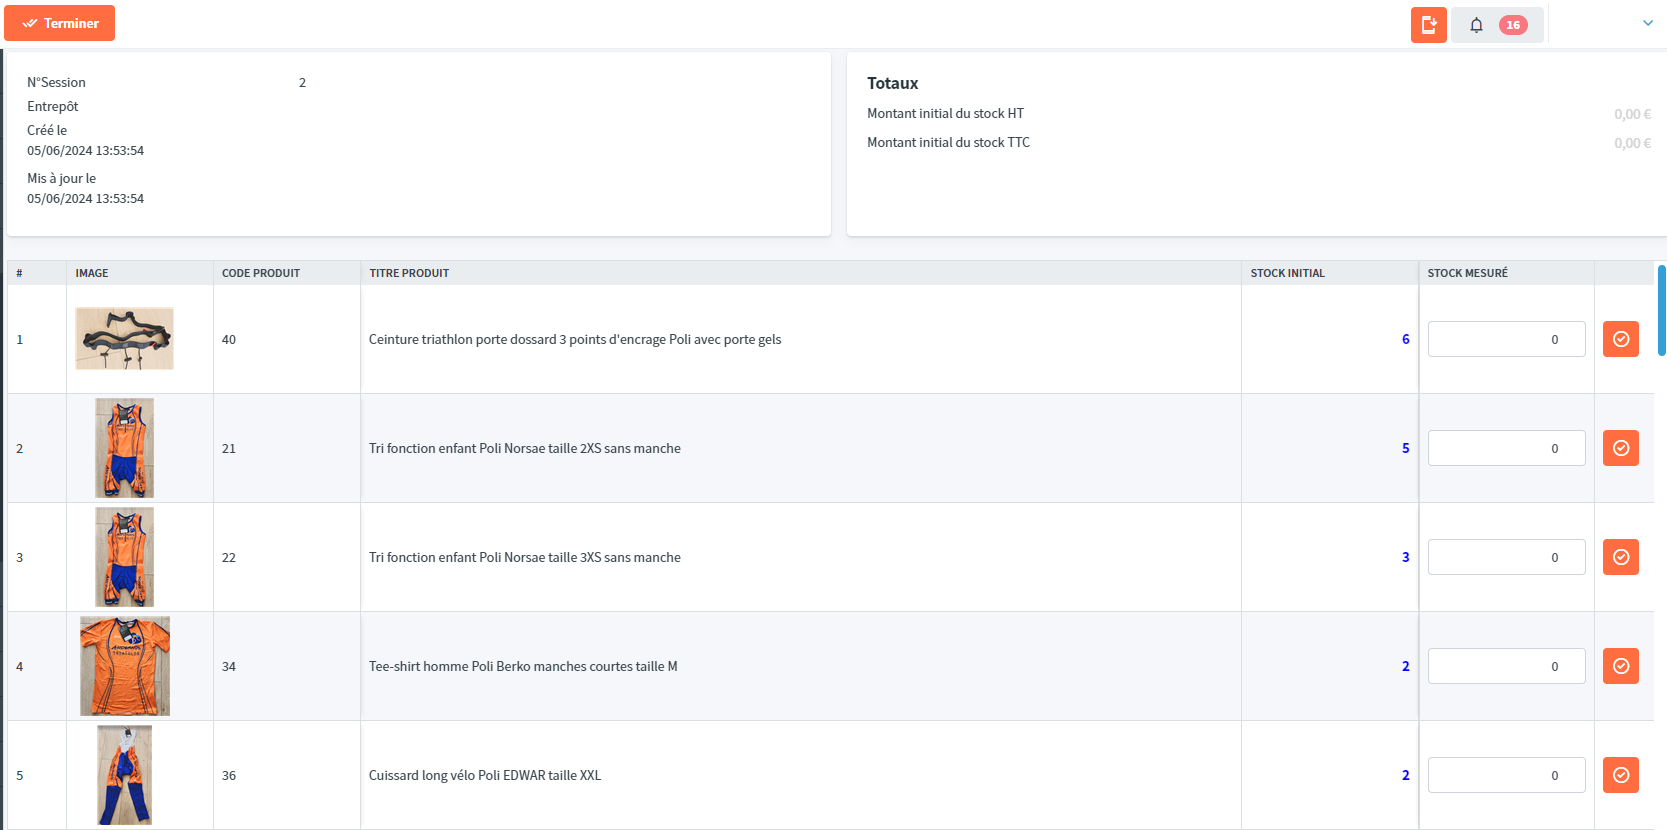This screenshot has height=830, width=1667.
Task: Click measured stock field for product code 40
Action: coord(1506,339)
